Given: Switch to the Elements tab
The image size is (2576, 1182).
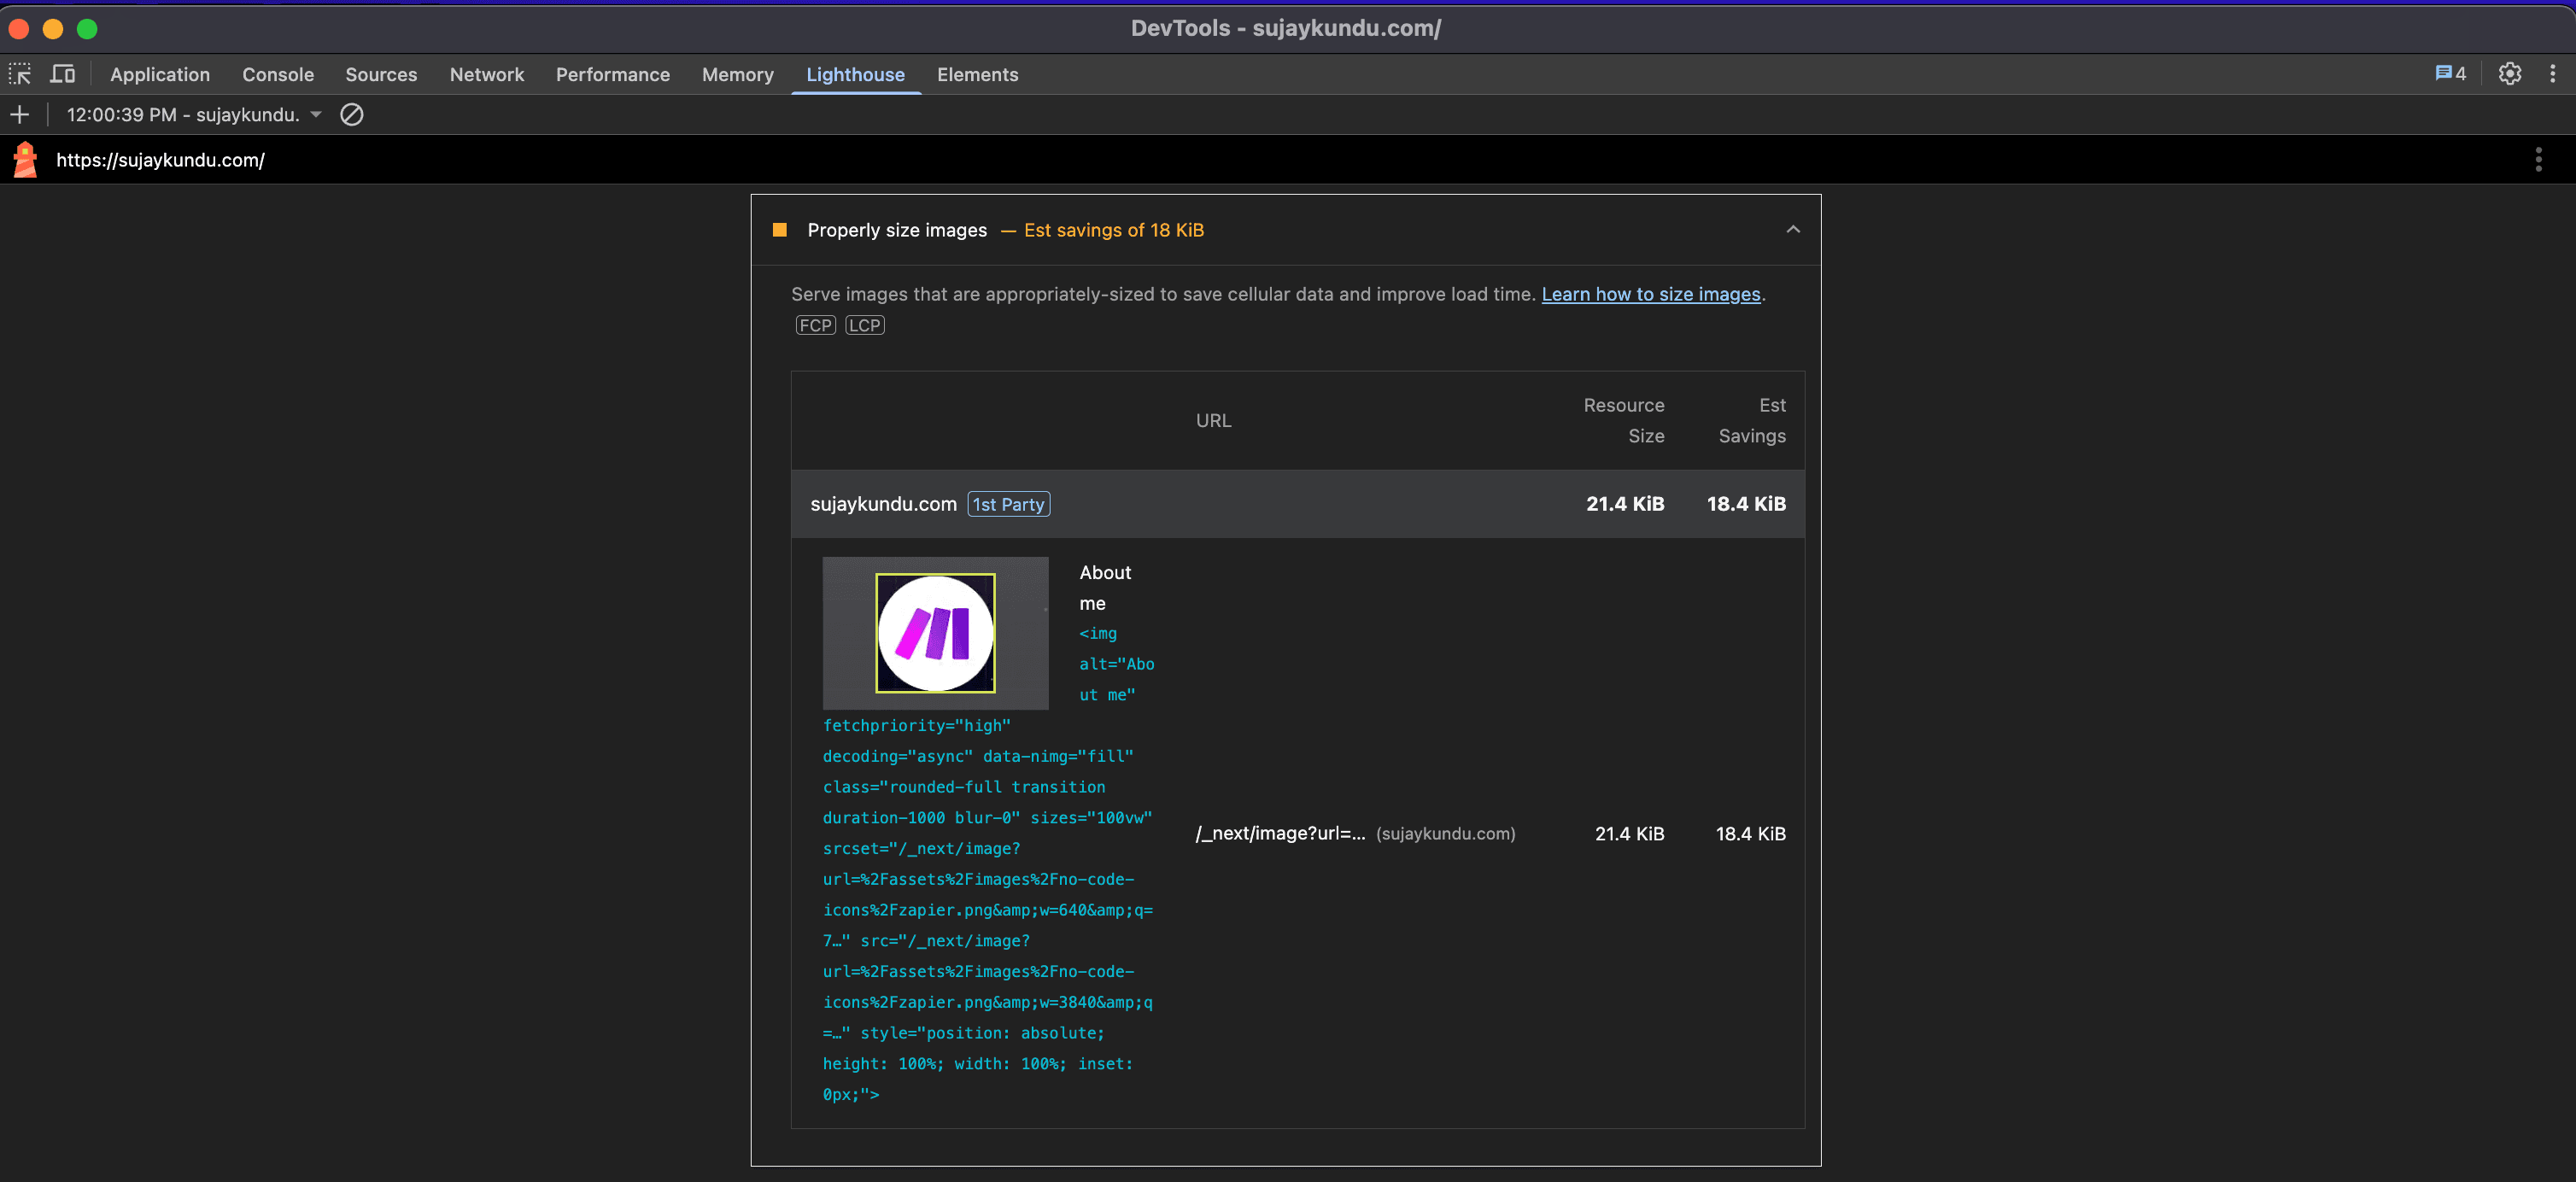Looking at the screenshot, I should point(977,74).
